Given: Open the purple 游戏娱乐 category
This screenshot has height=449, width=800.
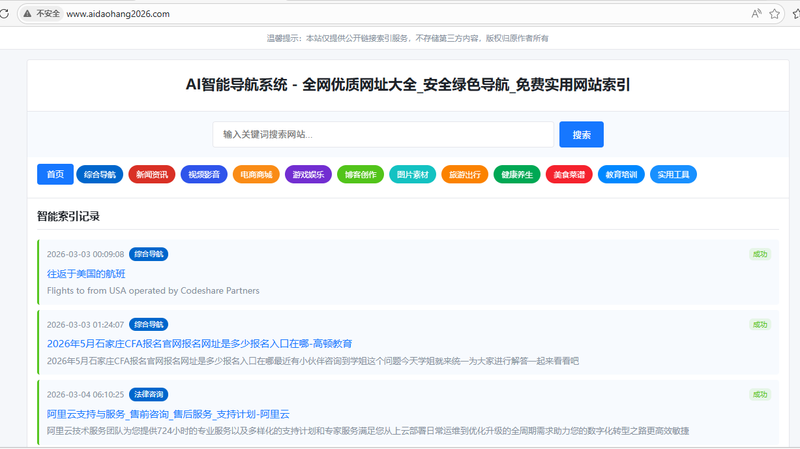Looking at the screenshot, I should (308, 174).
